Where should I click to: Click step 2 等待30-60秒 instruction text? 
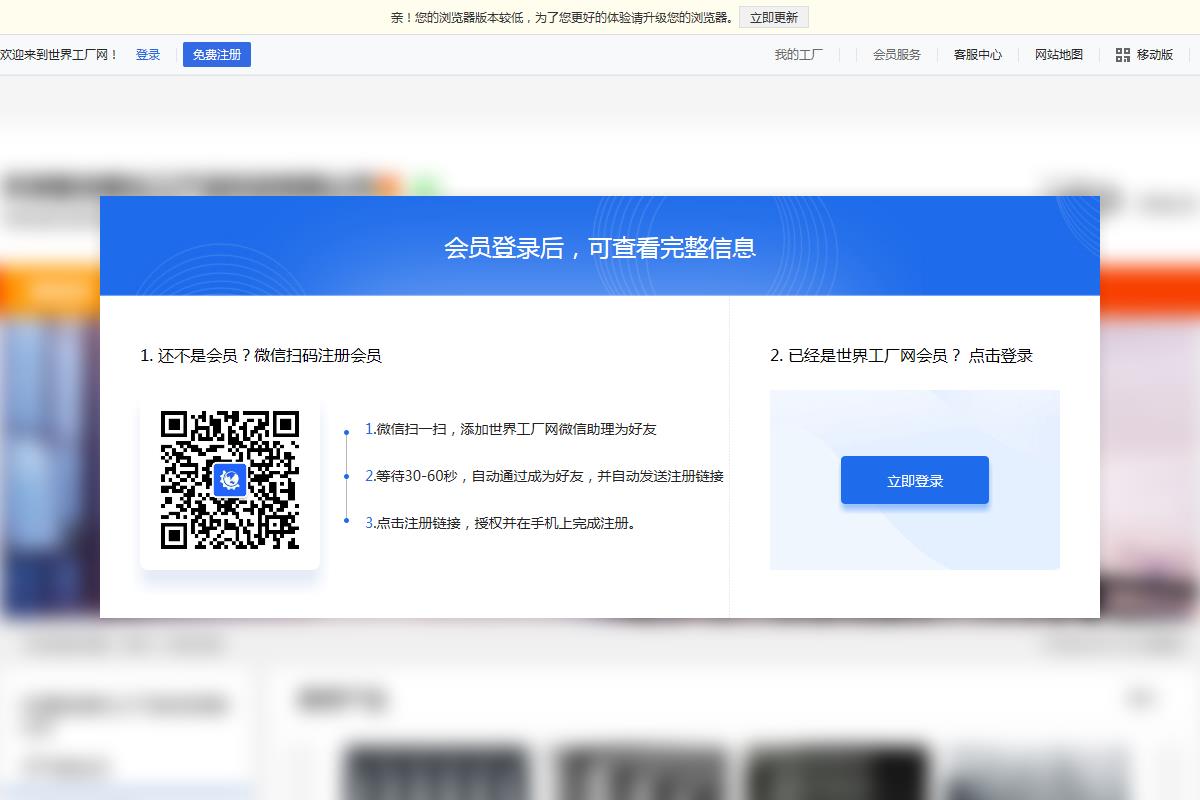click(x=544, y=476)
